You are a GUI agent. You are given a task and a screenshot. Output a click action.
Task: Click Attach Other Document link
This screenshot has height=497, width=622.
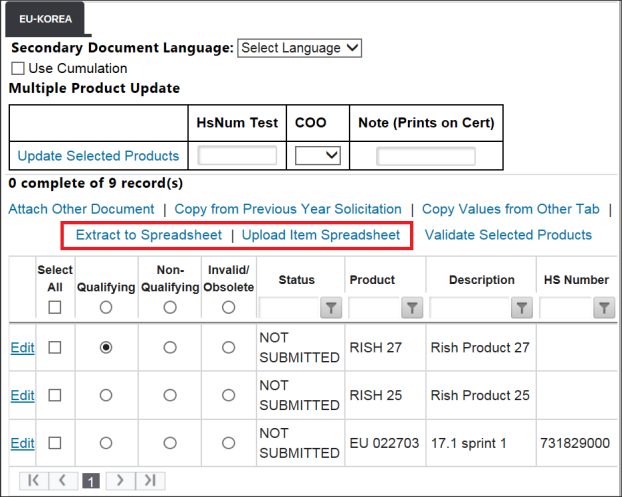(81, 209)
